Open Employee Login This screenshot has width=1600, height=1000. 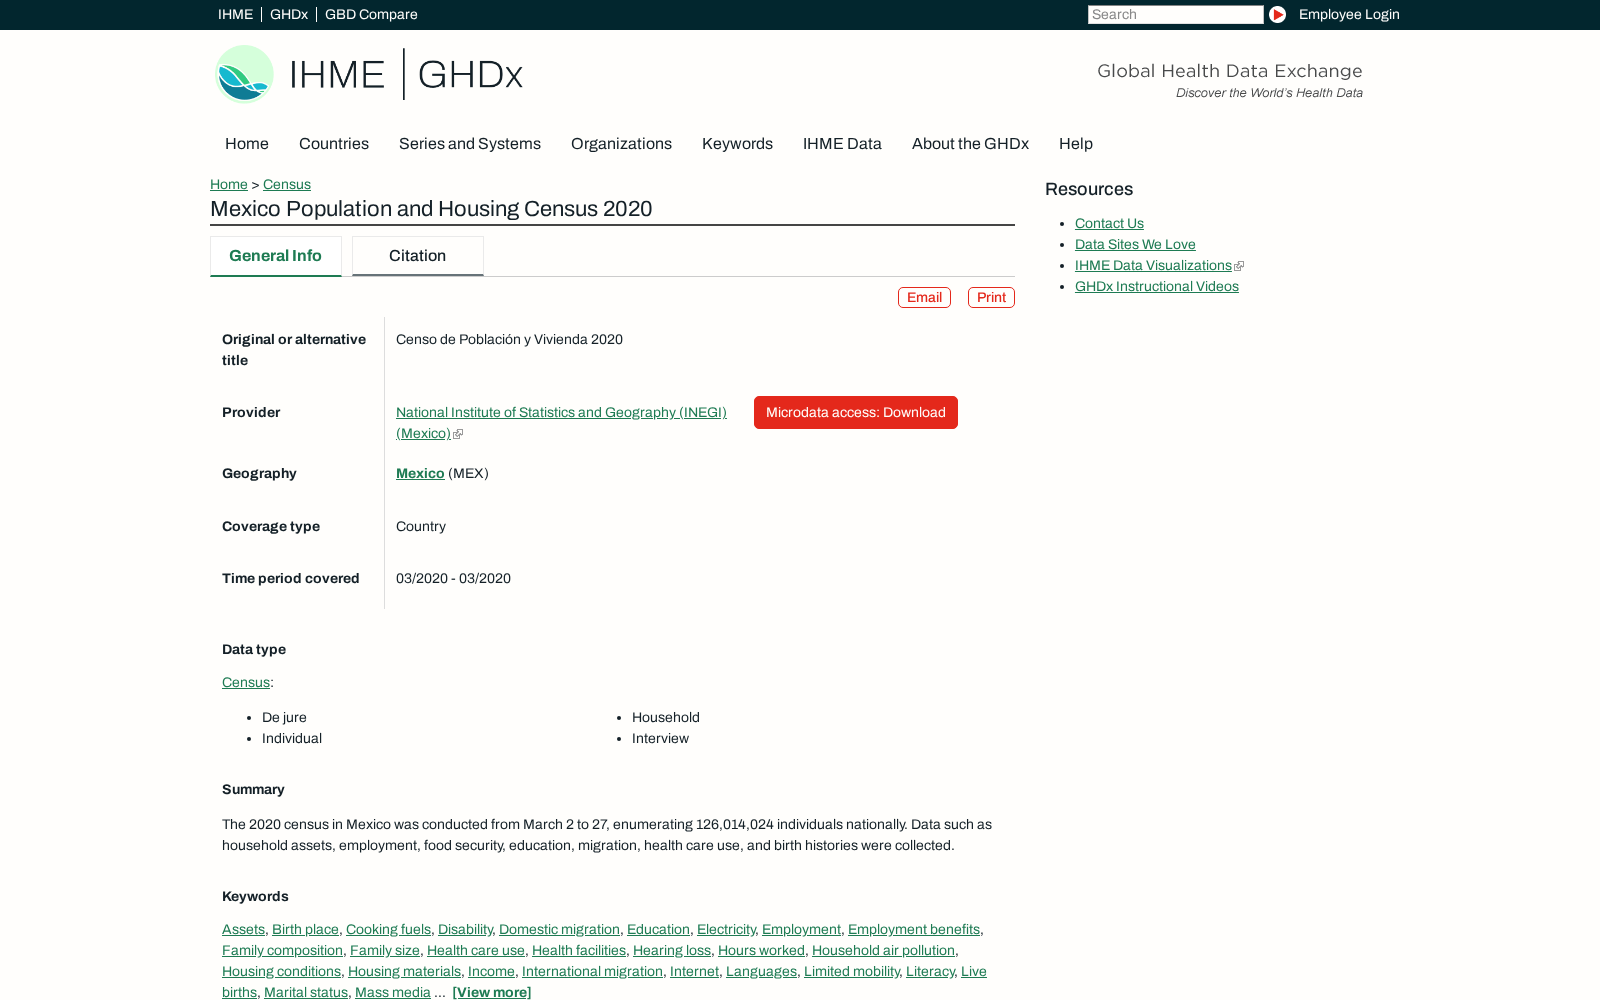pyautogui.click(x=1349, y=14)
